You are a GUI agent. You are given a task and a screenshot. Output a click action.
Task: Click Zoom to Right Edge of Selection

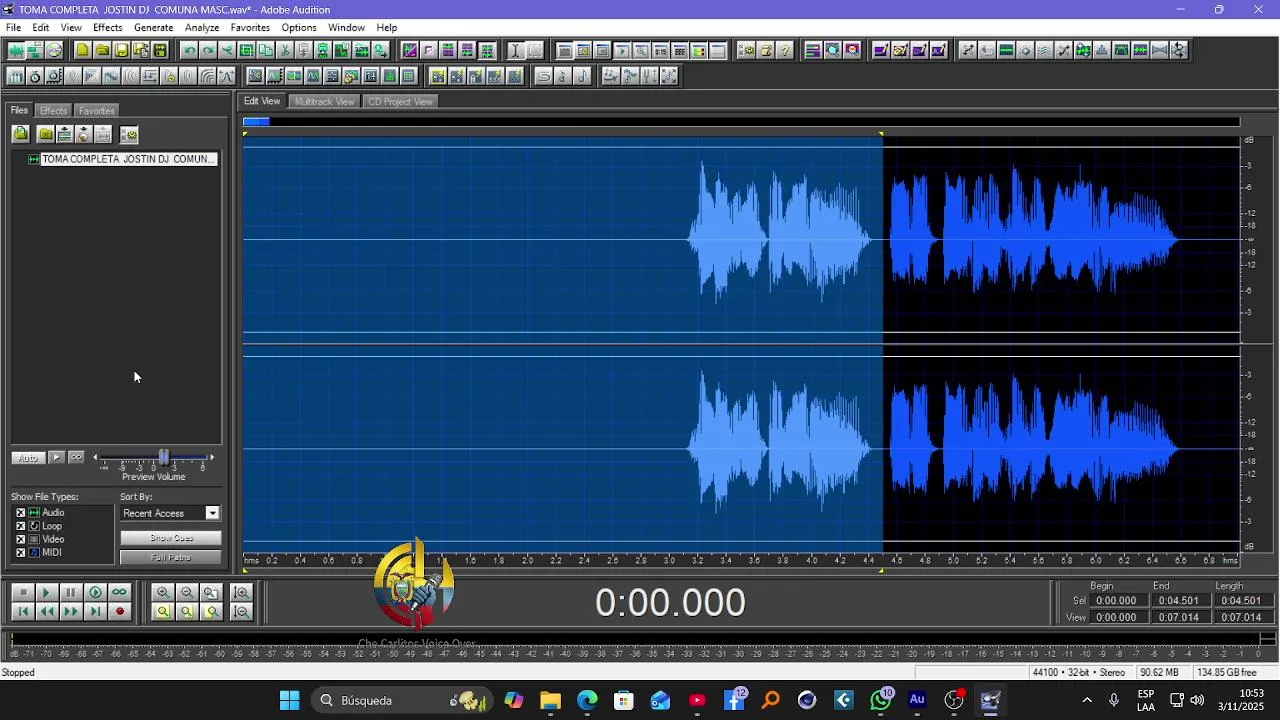(x=210, y=611)
